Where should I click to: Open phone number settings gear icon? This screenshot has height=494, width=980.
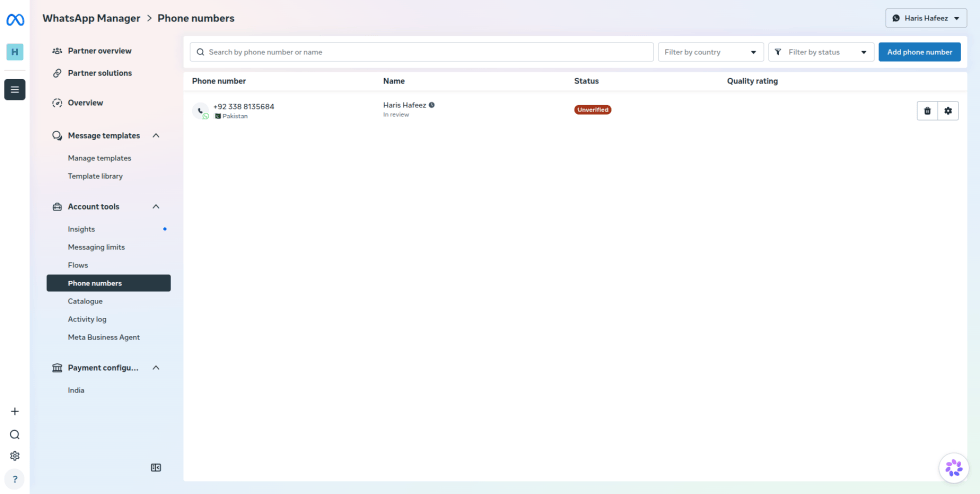(948, 111)
